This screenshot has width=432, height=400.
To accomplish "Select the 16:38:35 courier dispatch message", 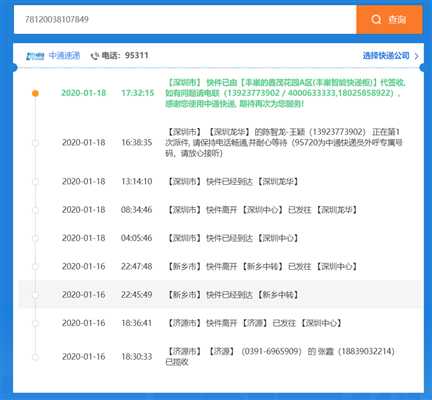I will [284, 143].
